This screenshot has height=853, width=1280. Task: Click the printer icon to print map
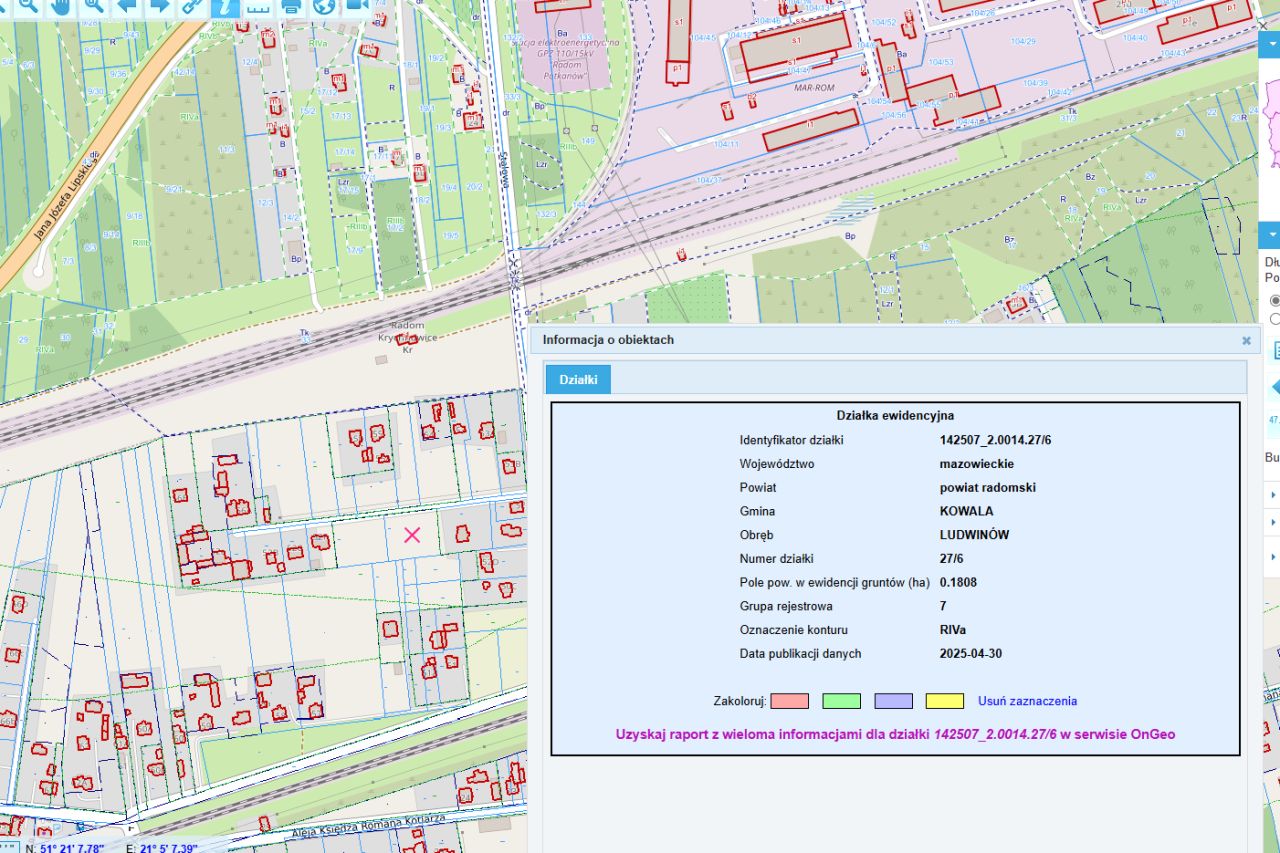291,6
